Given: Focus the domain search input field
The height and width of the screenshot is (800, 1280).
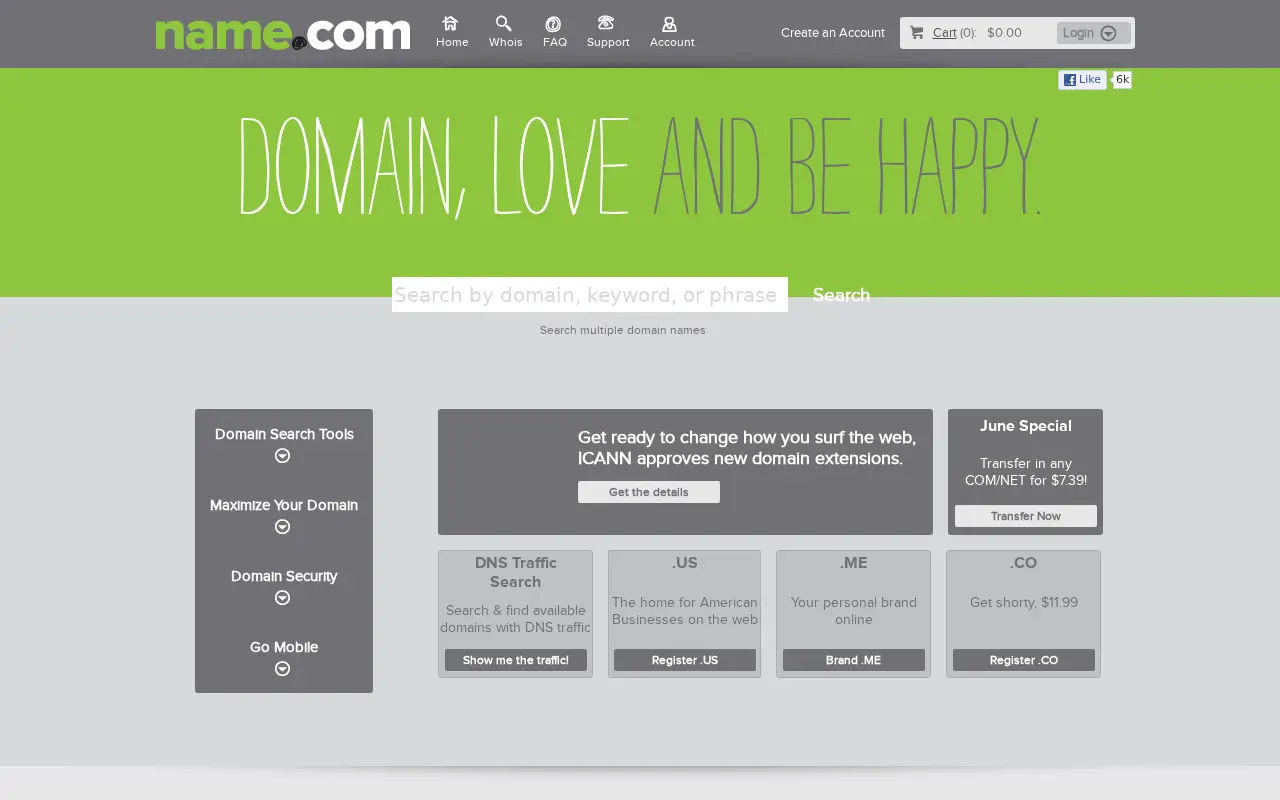Looking at the screenshot, I should tap(590, 295).
